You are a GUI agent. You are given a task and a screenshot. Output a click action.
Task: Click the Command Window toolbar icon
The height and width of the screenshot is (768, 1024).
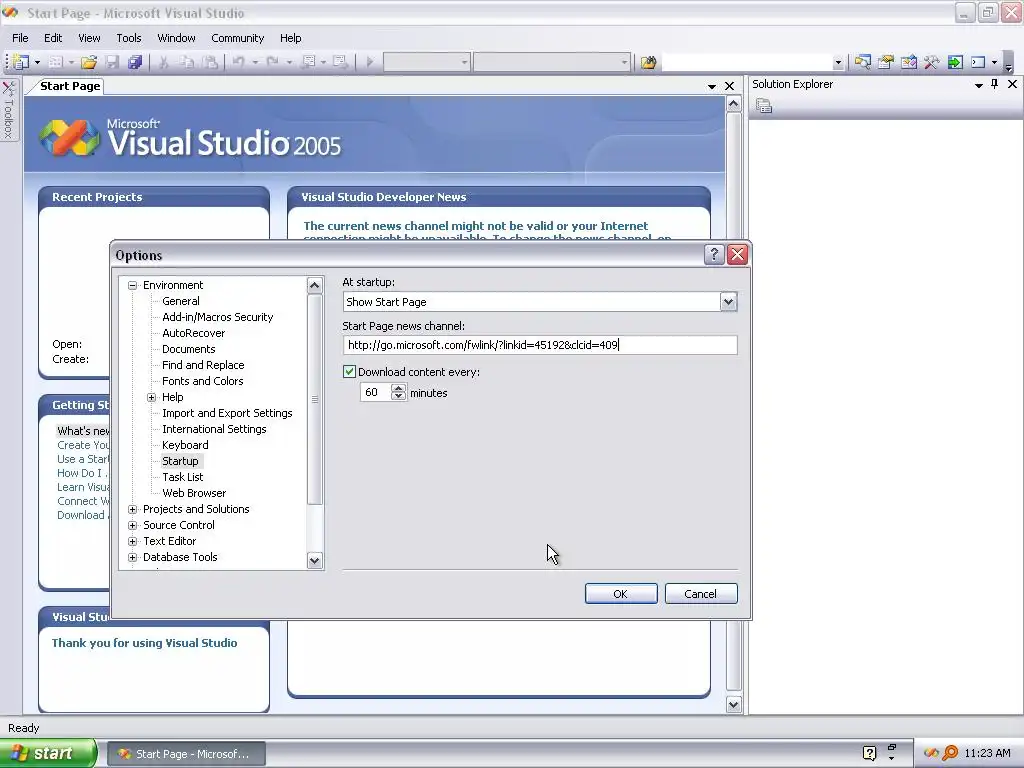(x=978, y=62)
